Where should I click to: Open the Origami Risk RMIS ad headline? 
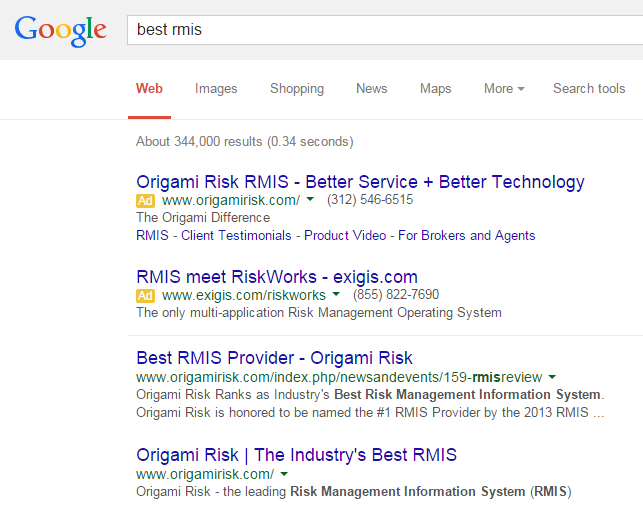(x=360, y=182)
